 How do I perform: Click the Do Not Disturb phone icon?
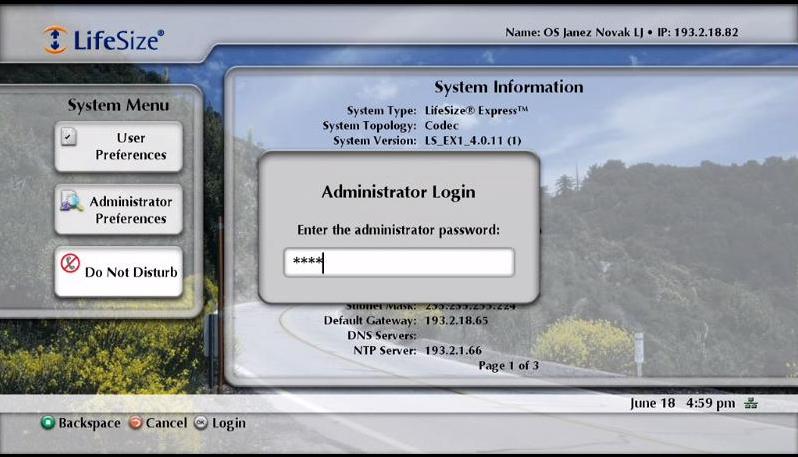70,263
